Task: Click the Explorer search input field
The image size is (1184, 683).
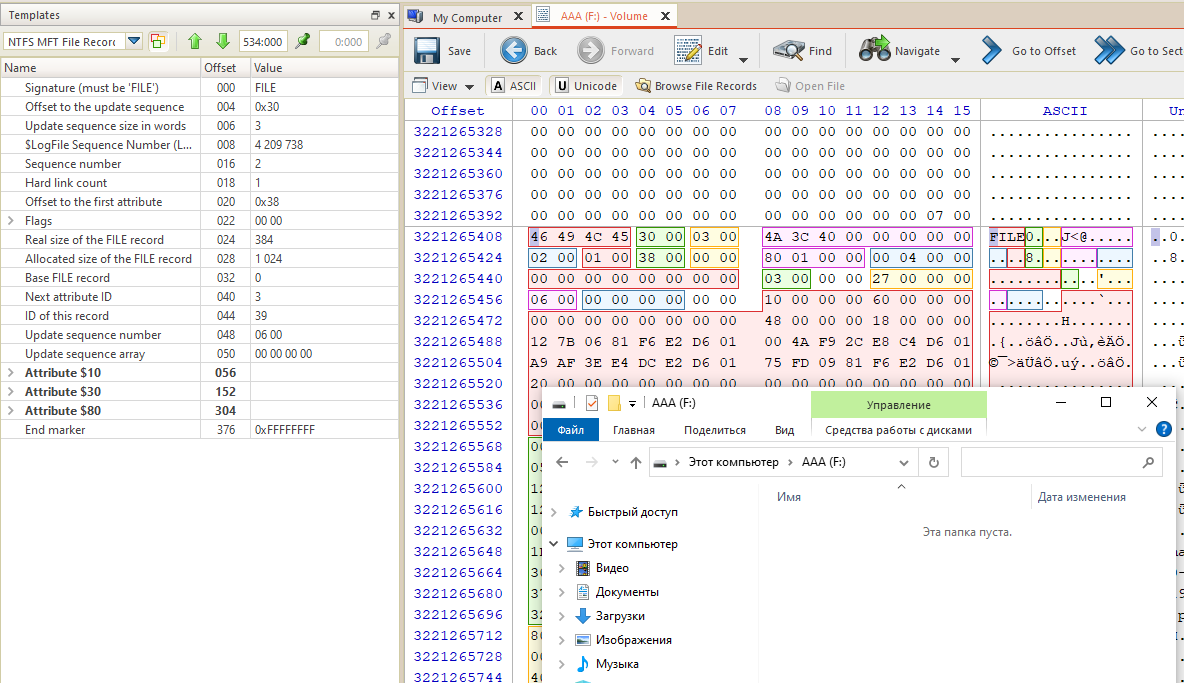Action: 1050,463
